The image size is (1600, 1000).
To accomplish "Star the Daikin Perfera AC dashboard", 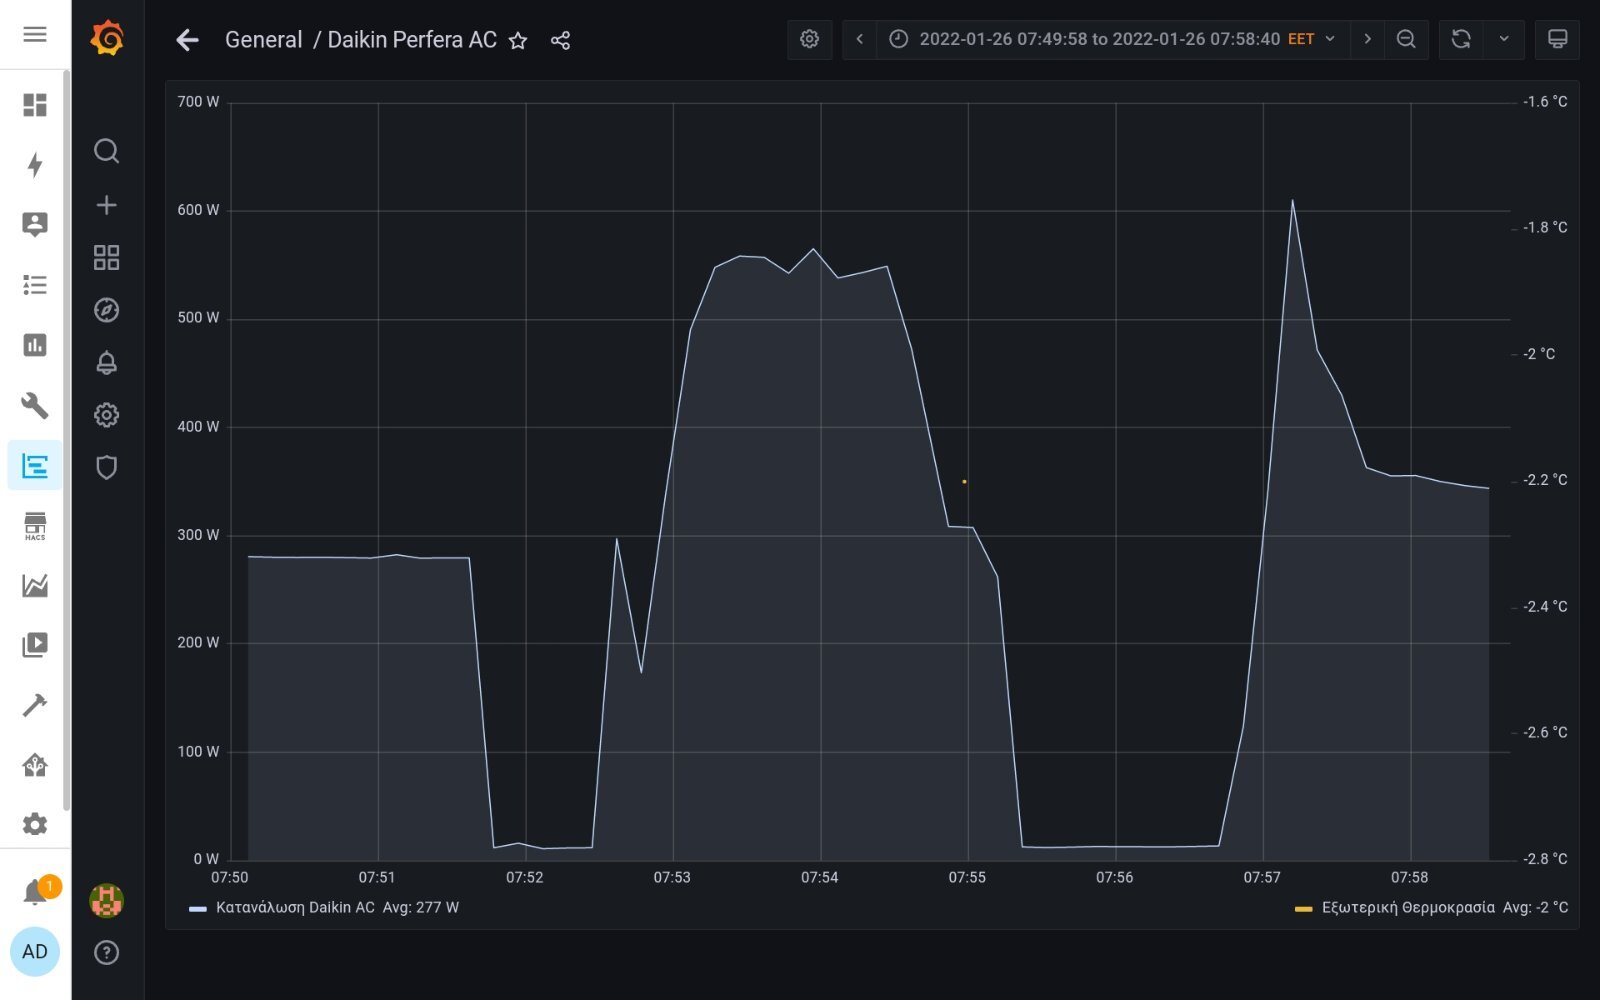I will [x=518, y=41].
